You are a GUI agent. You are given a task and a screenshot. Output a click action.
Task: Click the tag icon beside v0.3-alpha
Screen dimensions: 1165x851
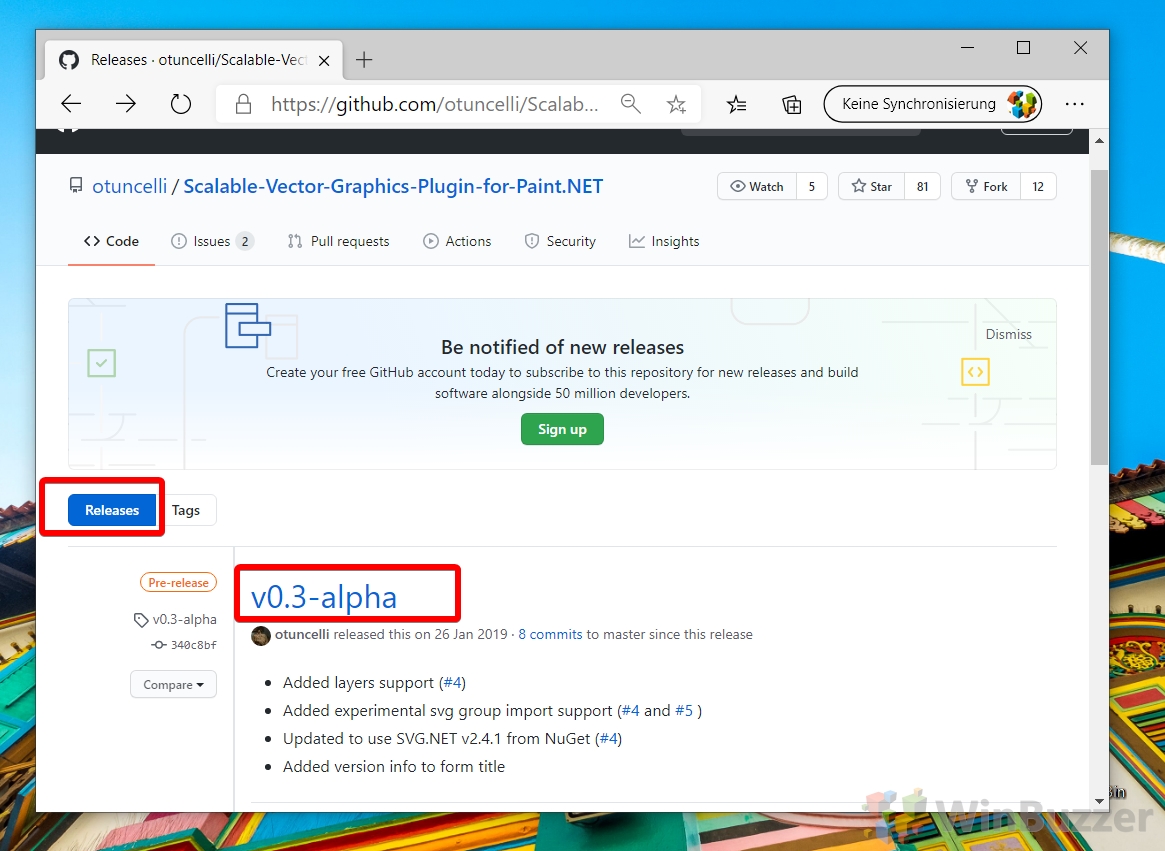pos(140,620)
